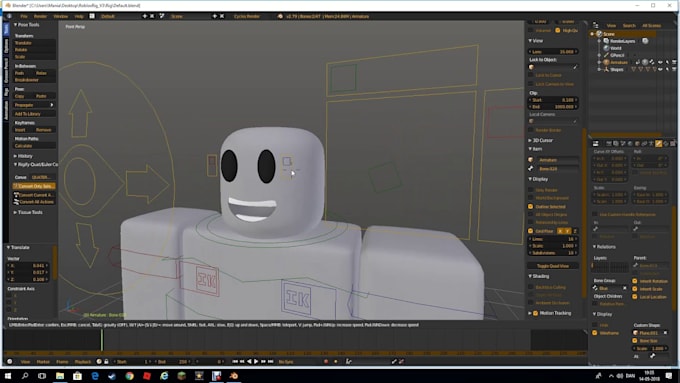Screen dimensions: 680x383
Task: Open the screen layout browse icon
Action: [92, 16]
